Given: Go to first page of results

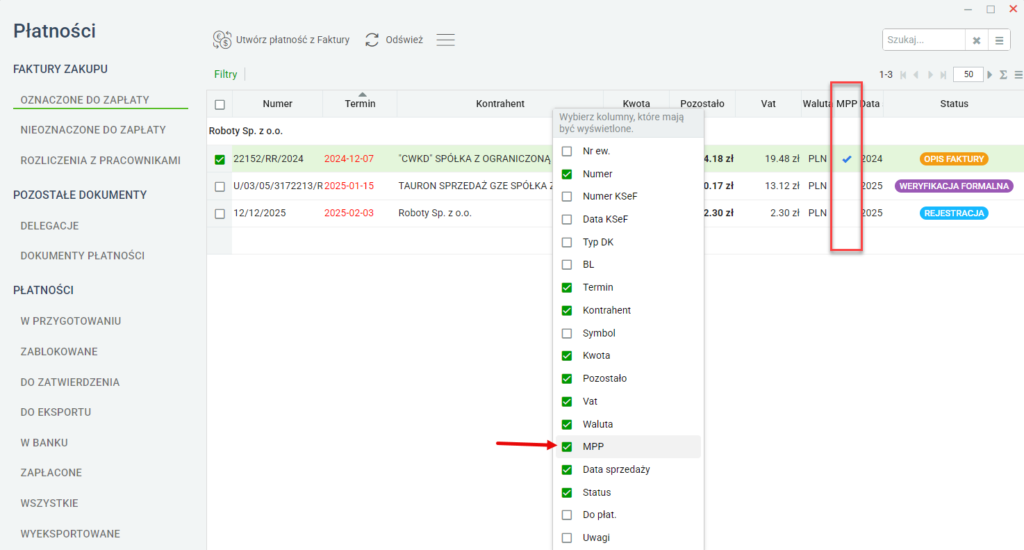Looking at the screenshot, I should pos(903,75).
